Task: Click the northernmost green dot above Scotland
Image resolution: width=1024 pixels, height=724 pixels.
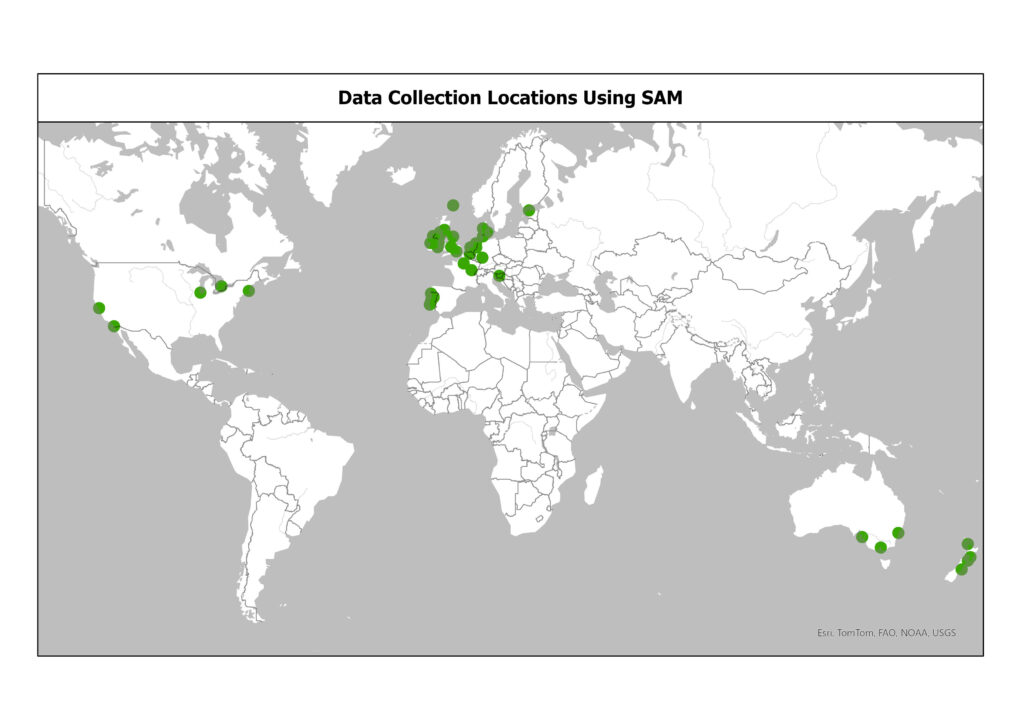Action: click(453, 205)
